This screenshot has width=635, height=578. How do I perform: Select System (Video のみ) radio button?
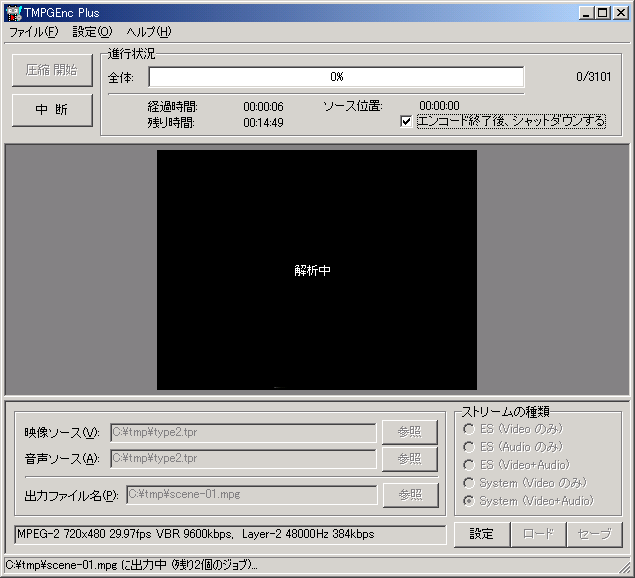point(469,483)
